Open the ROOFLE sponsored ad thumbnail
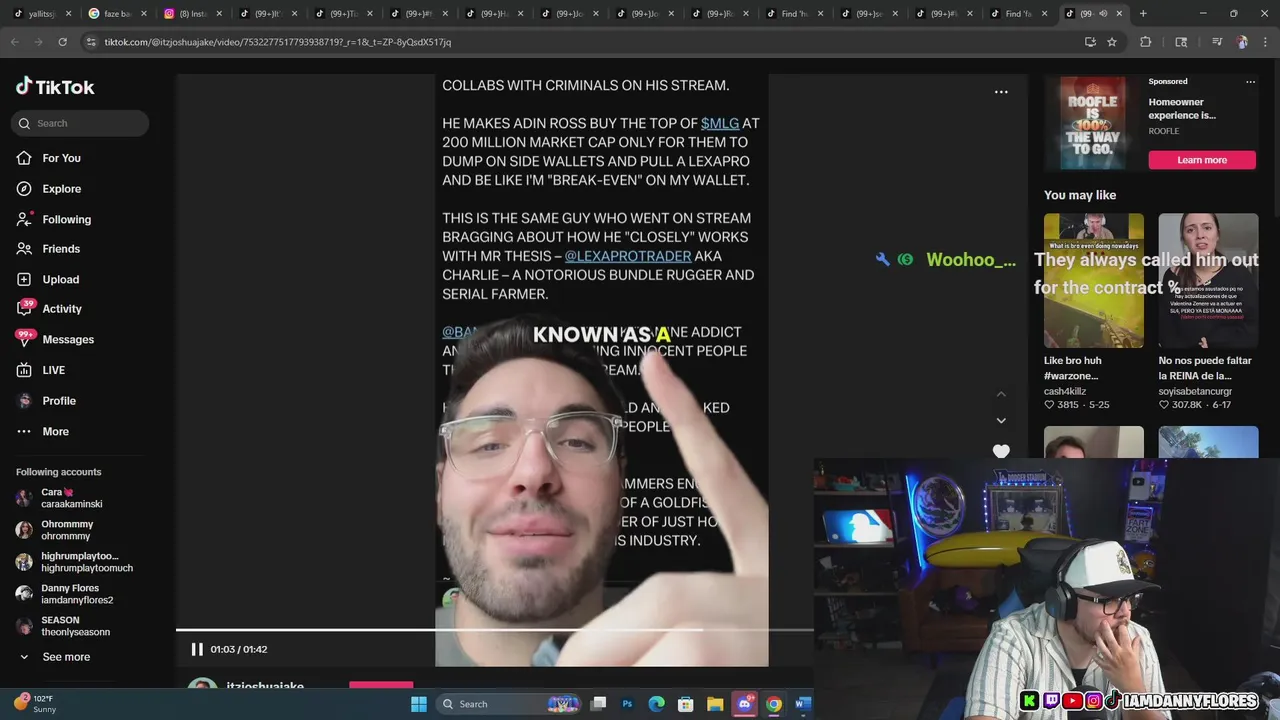The image size is (1280, 720). click(1092, 122)
